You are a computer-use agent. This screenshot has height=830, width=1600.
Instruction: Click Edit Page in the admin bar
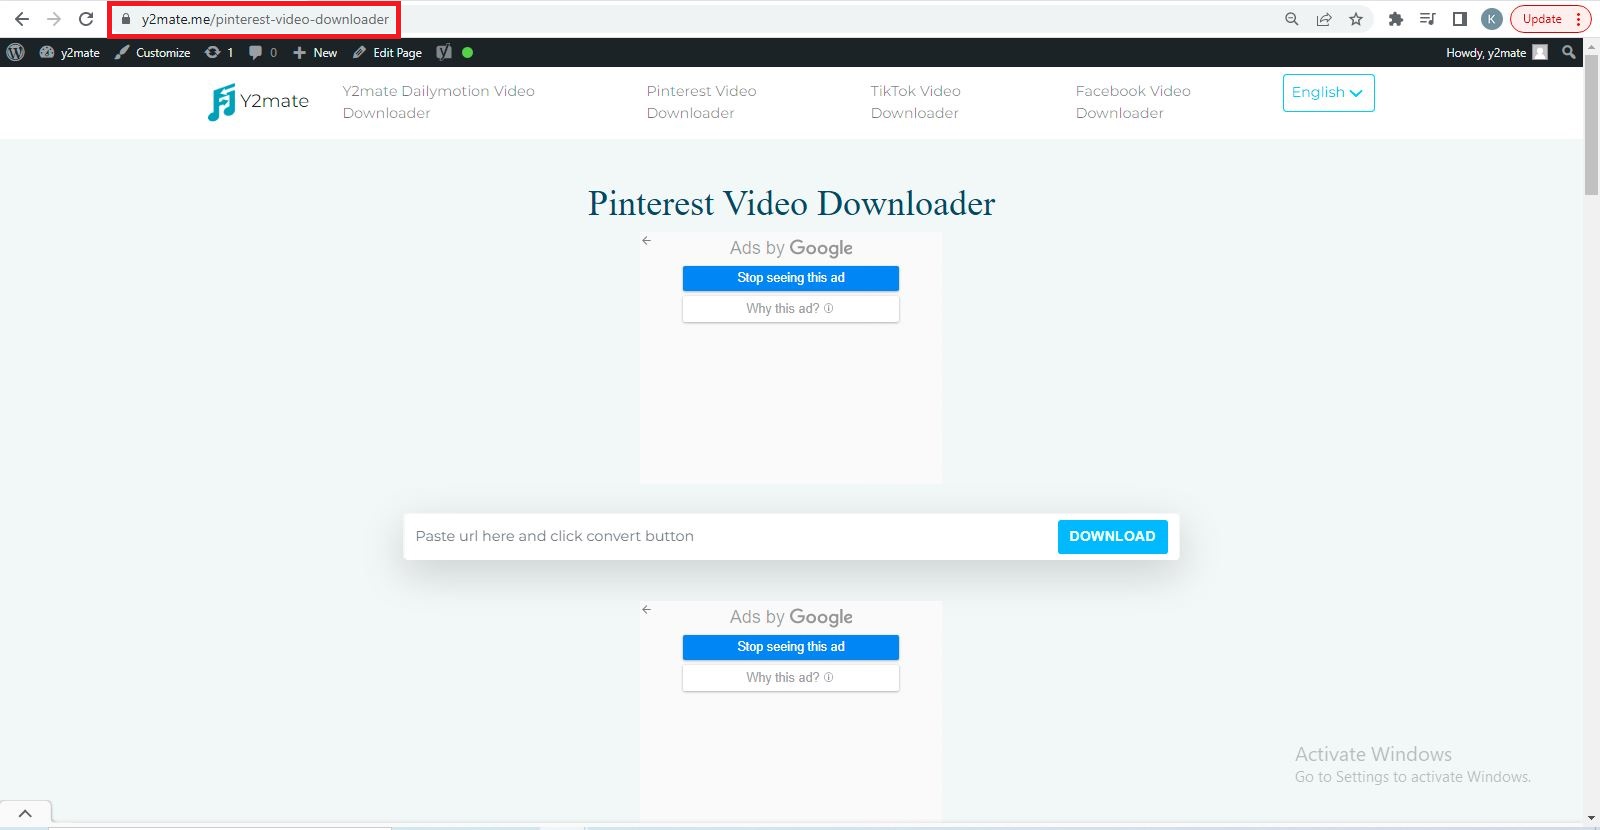tap(387, 53)
